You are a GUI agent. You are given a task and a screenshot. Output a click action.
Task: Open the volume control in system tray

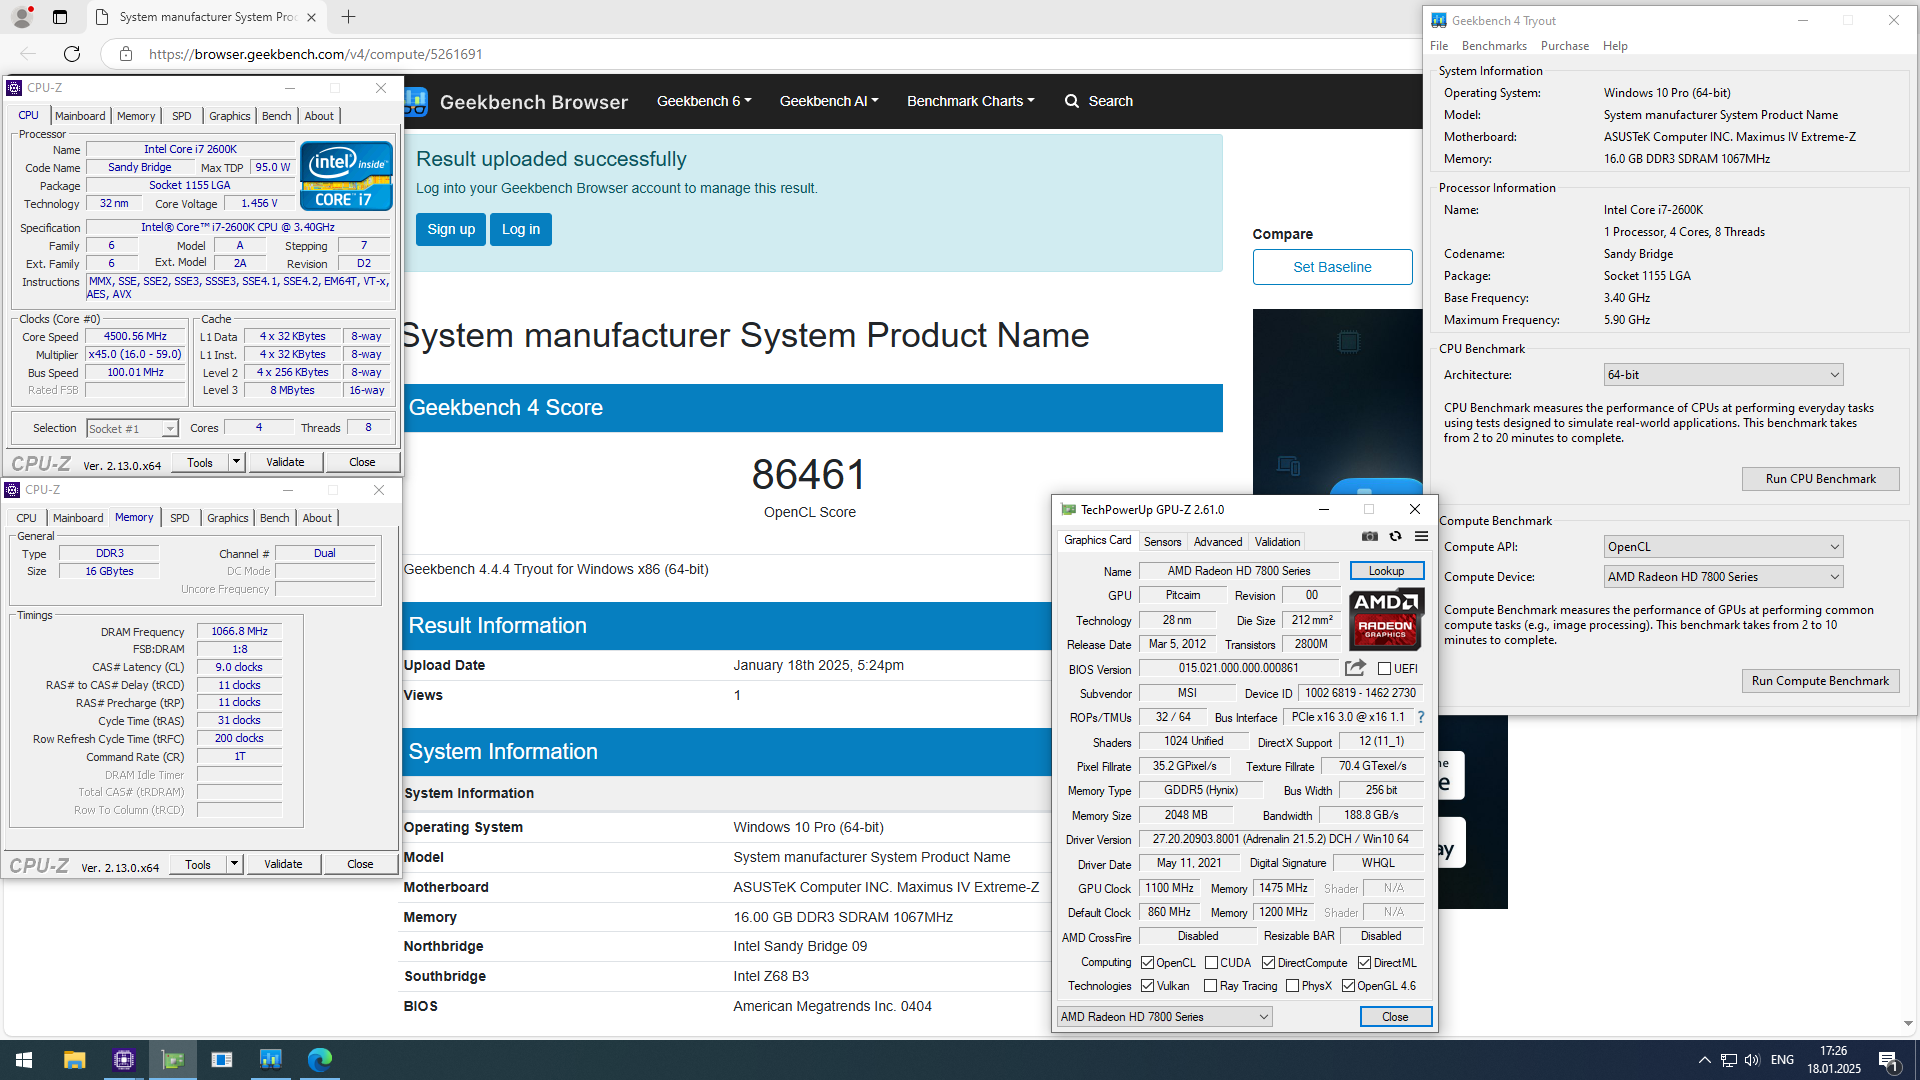point(1752,1060)
